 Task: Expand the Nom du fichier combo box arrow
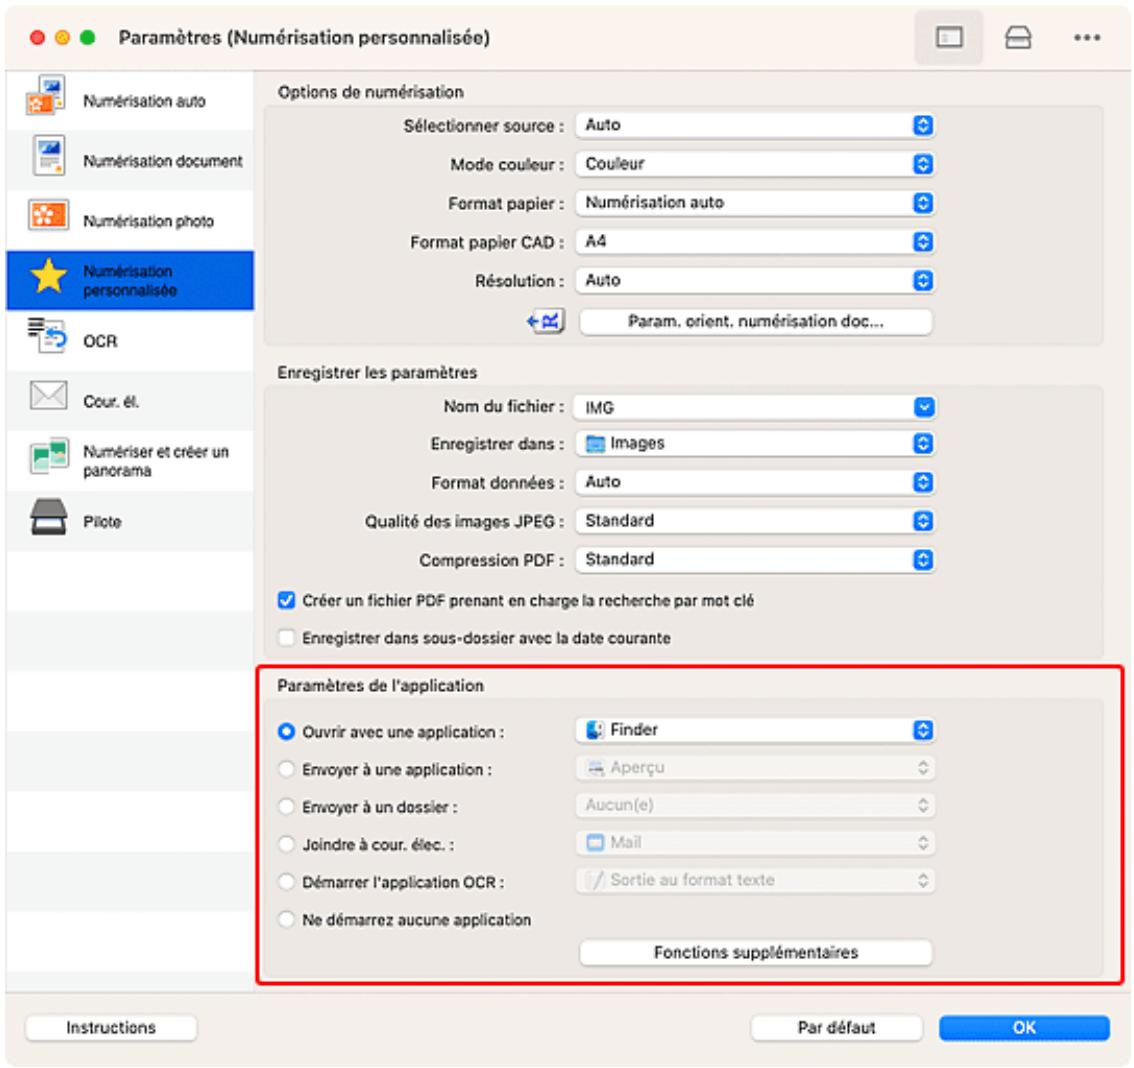click(924, 407)
